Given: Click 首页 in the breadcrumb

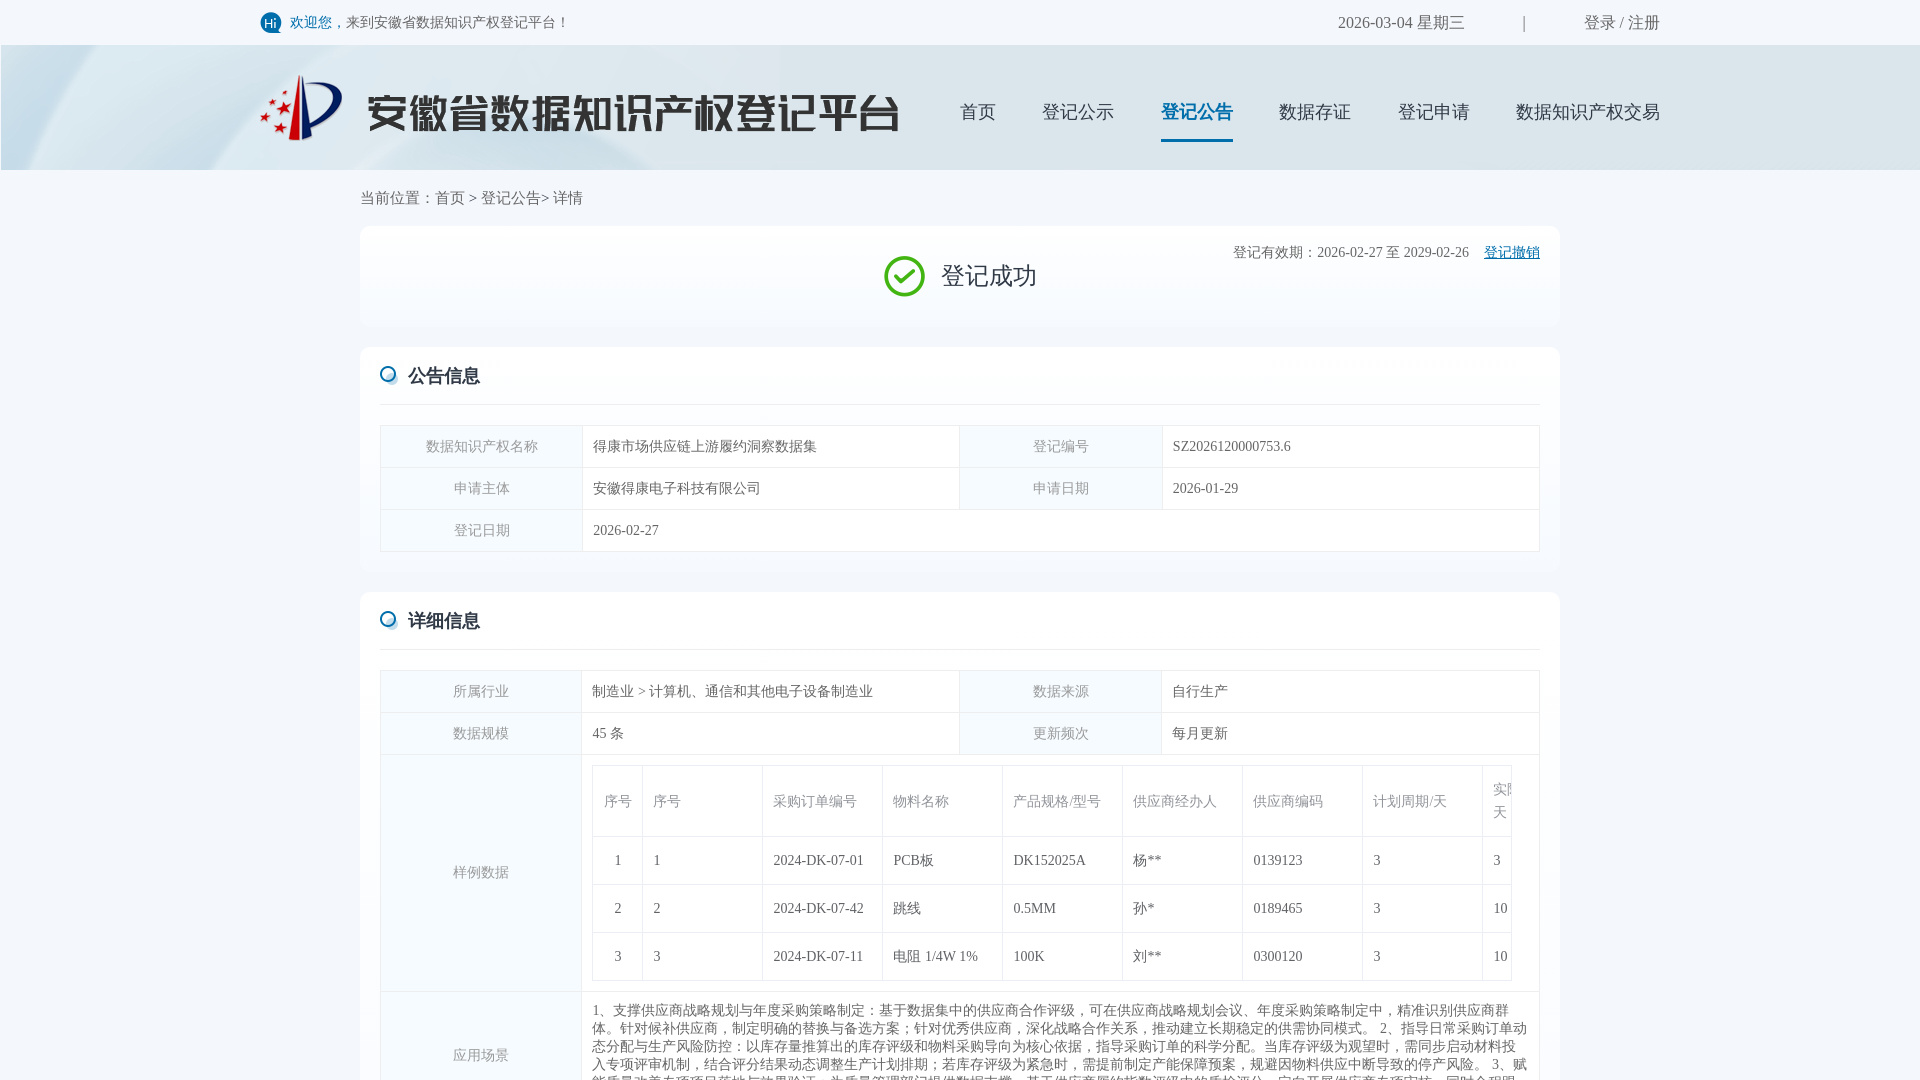Looking at the screenshot, I should pyautogui.click(x=450, y=198).
